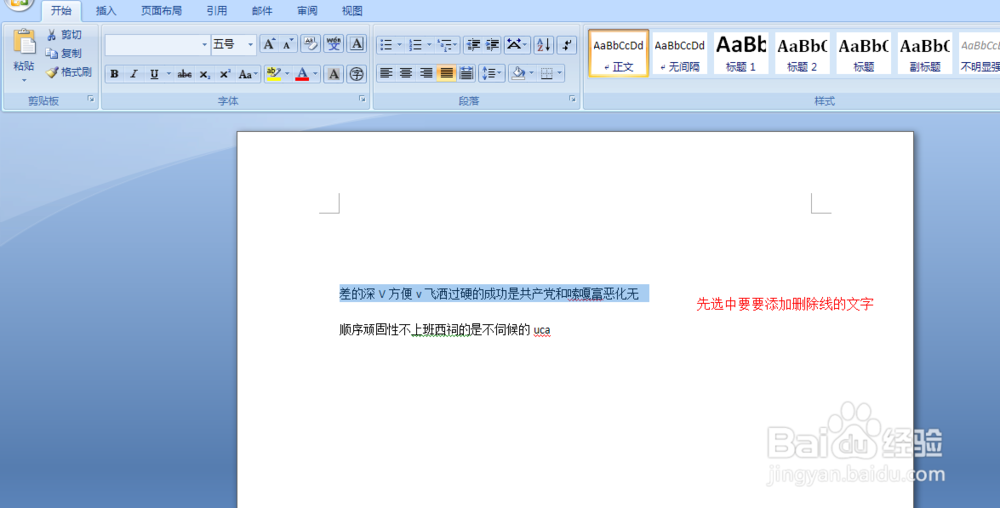This screenshot has height=508, width=1000.
Task: Open the Change Case (Aa) menu
Action: [247, 74]
